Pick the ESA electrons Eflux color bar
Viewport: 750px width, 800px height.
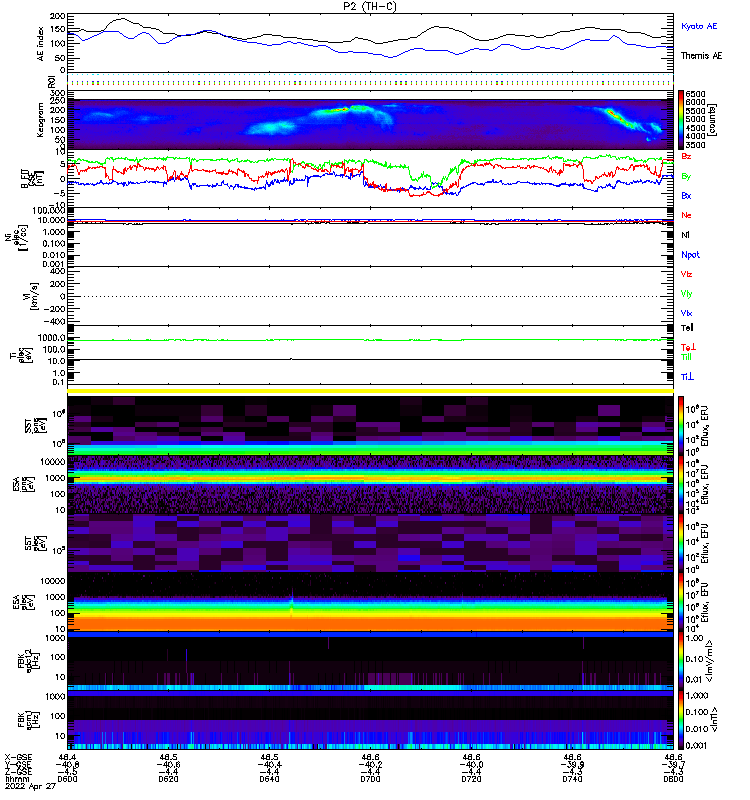click(681, 602)
